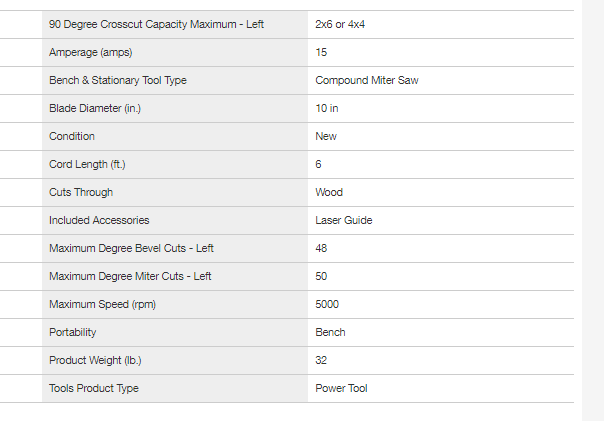Select the "Wood" value
The image size is (604, 421).
[329, 192]
